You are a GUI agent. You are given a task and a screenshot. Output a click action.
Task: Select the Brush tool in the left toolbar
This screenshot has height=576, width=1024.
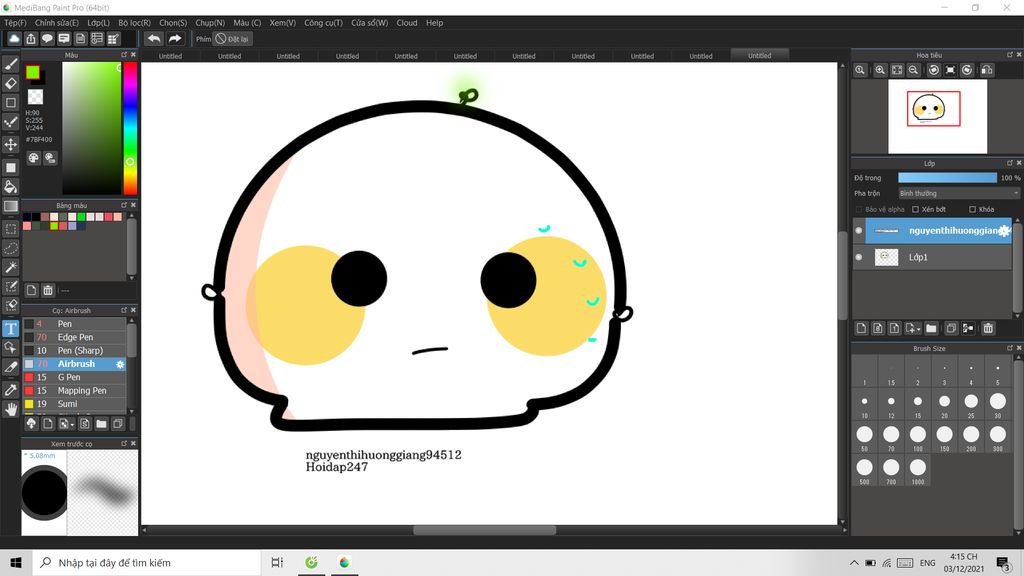[x=11, y=64]
